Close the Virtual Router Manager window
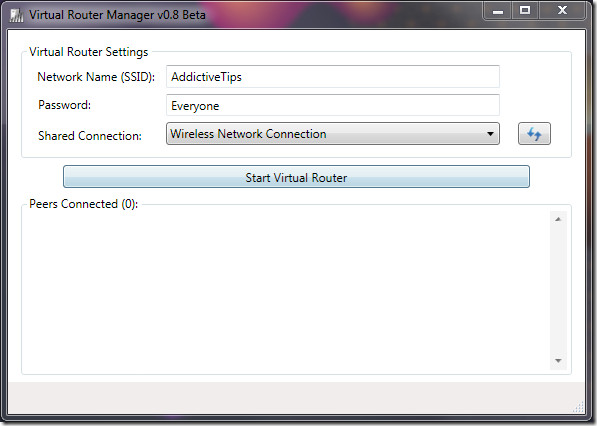The height and width of the screenshot is (426, 597). (562, 11)
